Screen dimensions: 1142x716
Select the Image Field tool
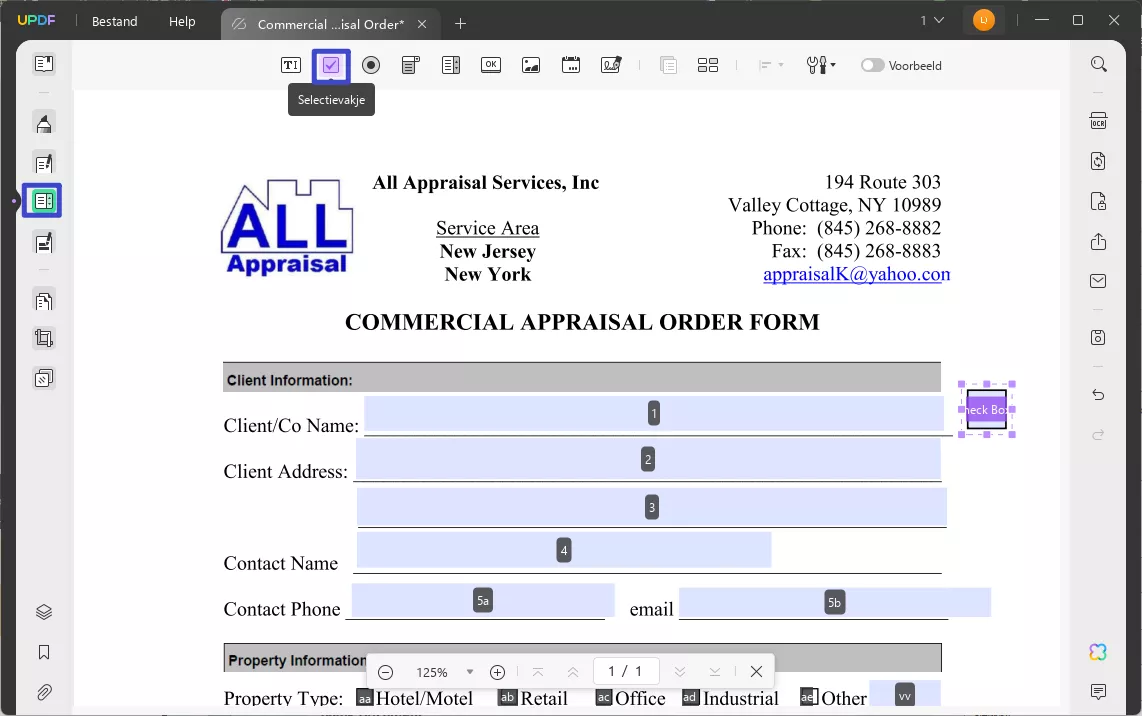[531, 66]
